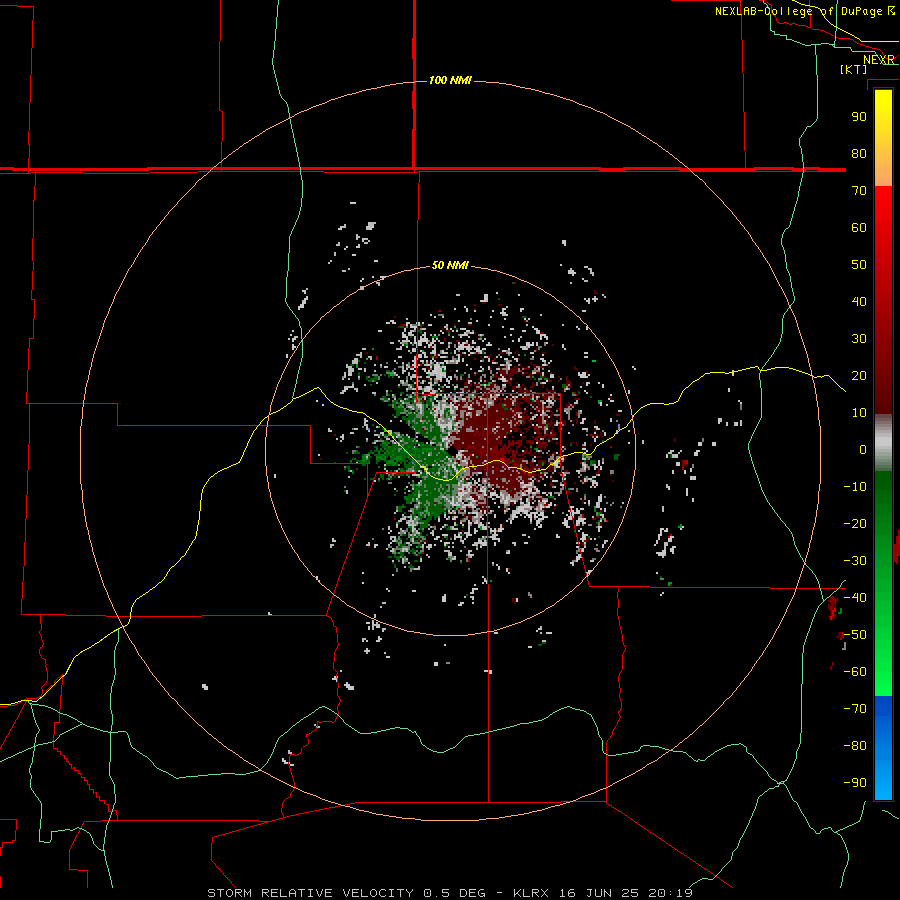Select the 50 value on velocity scale

tap(859, 265)
